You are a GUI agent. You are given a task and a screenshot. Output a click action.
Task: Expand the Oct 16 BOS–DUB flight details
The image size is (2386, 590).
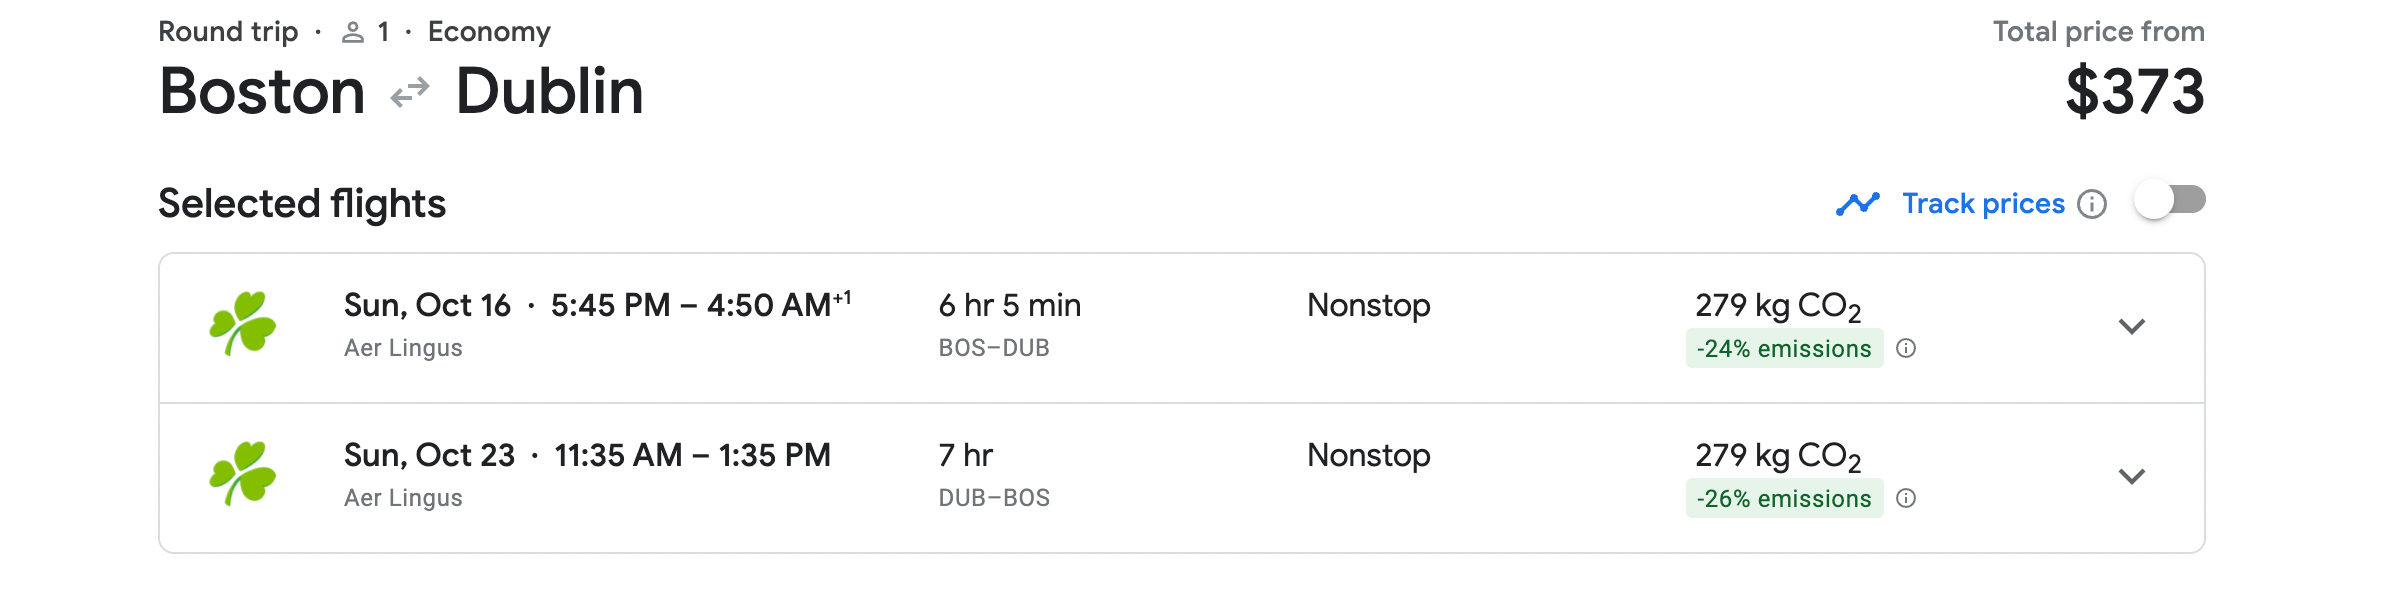click(2131, 327)
